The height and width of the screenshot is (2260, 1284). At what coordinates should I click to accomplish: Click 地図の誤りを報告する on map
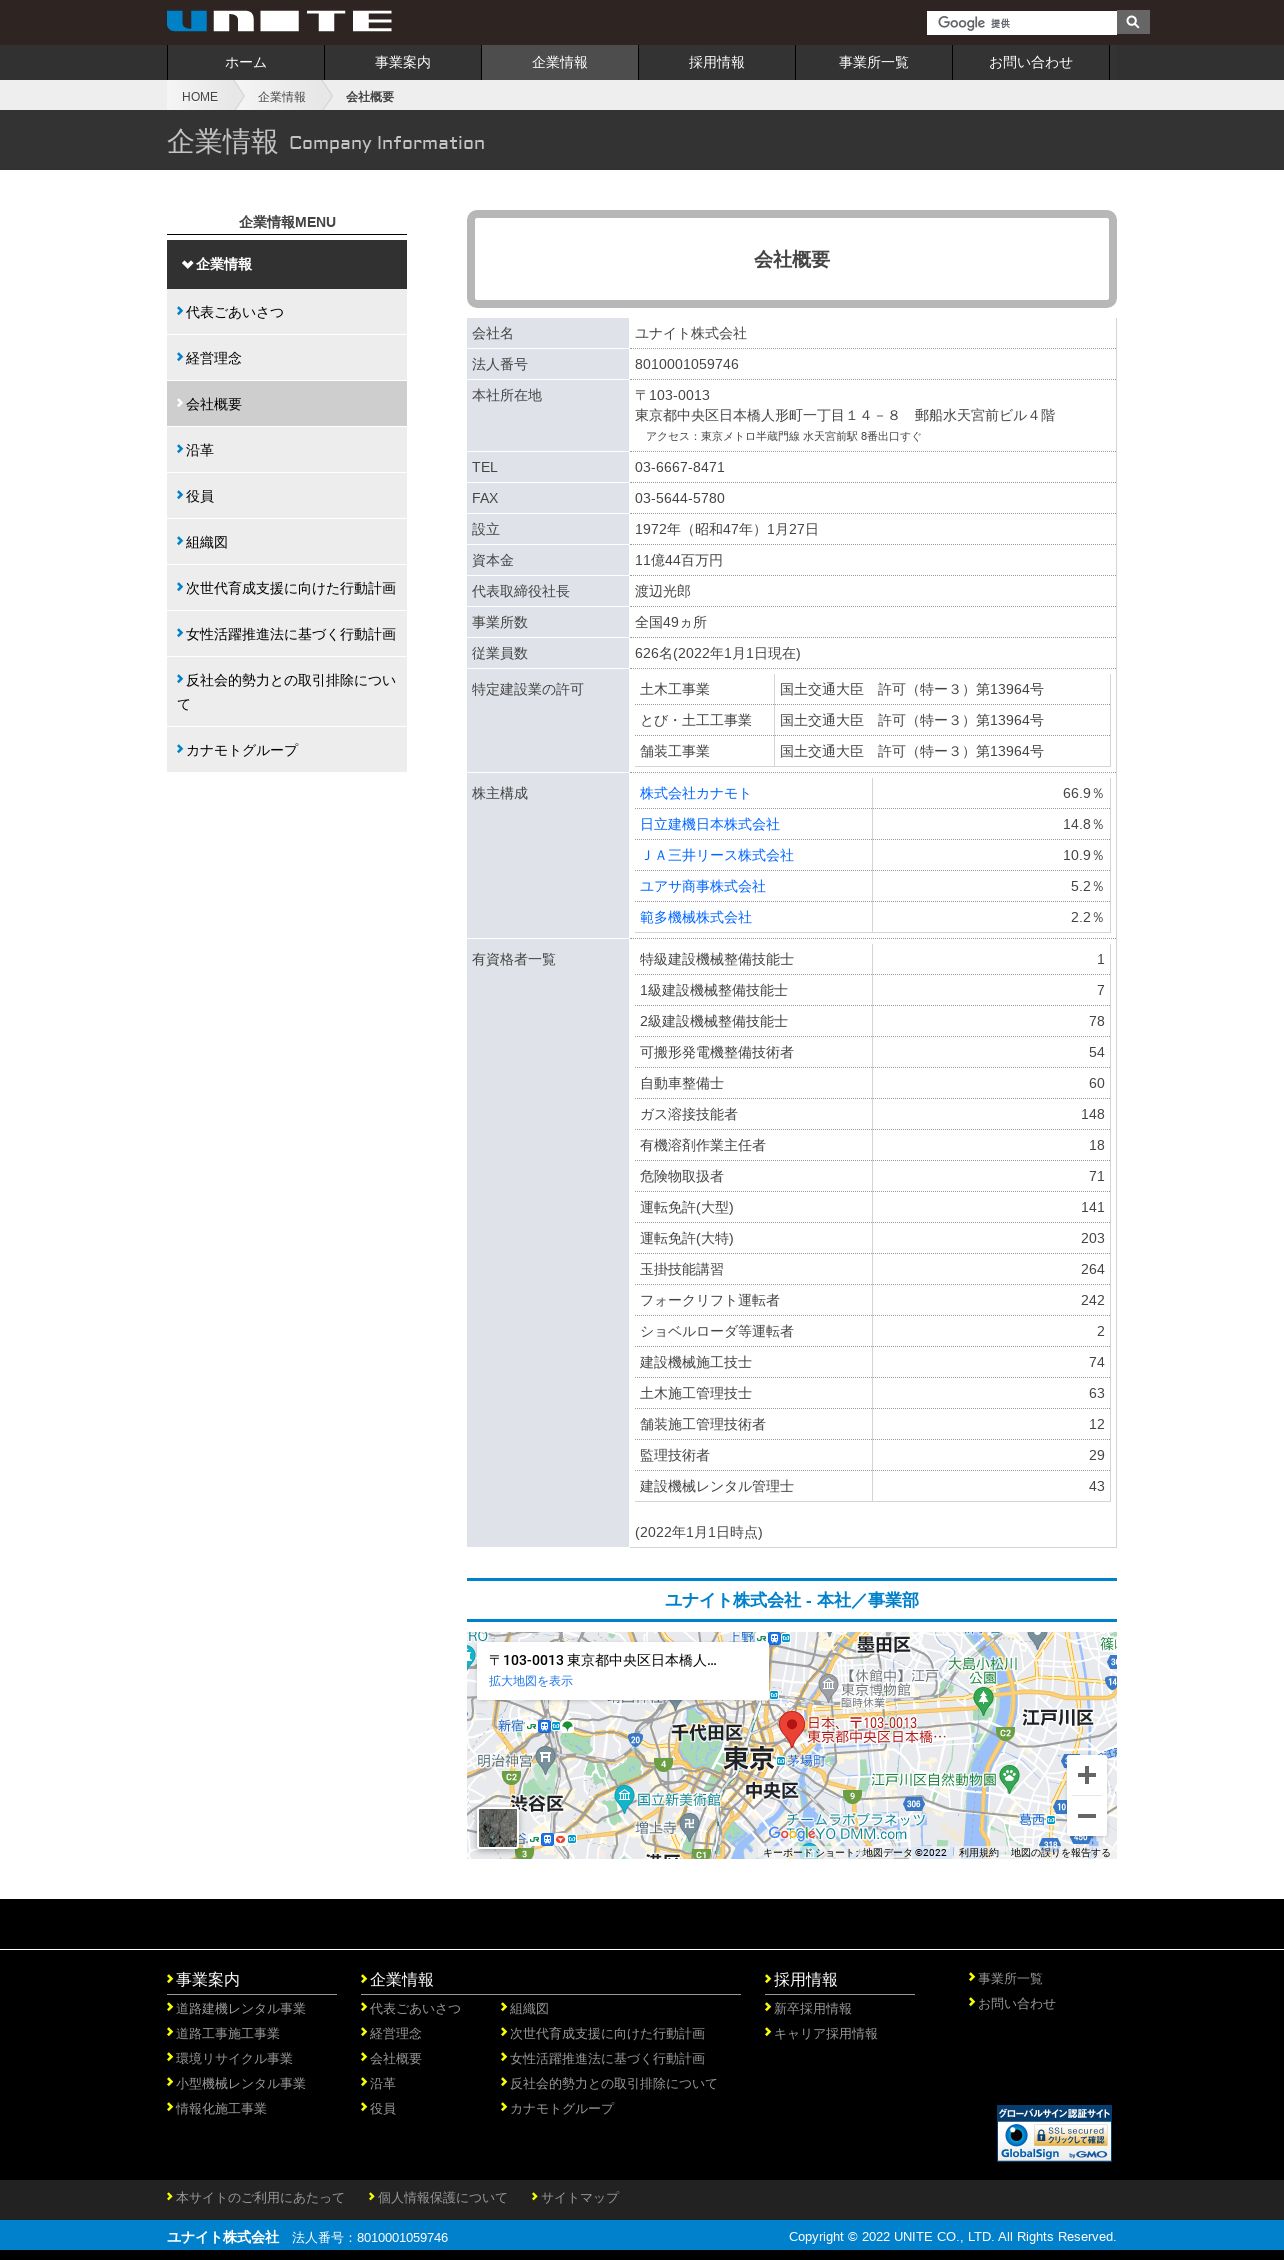[x=1060, y=1852]
